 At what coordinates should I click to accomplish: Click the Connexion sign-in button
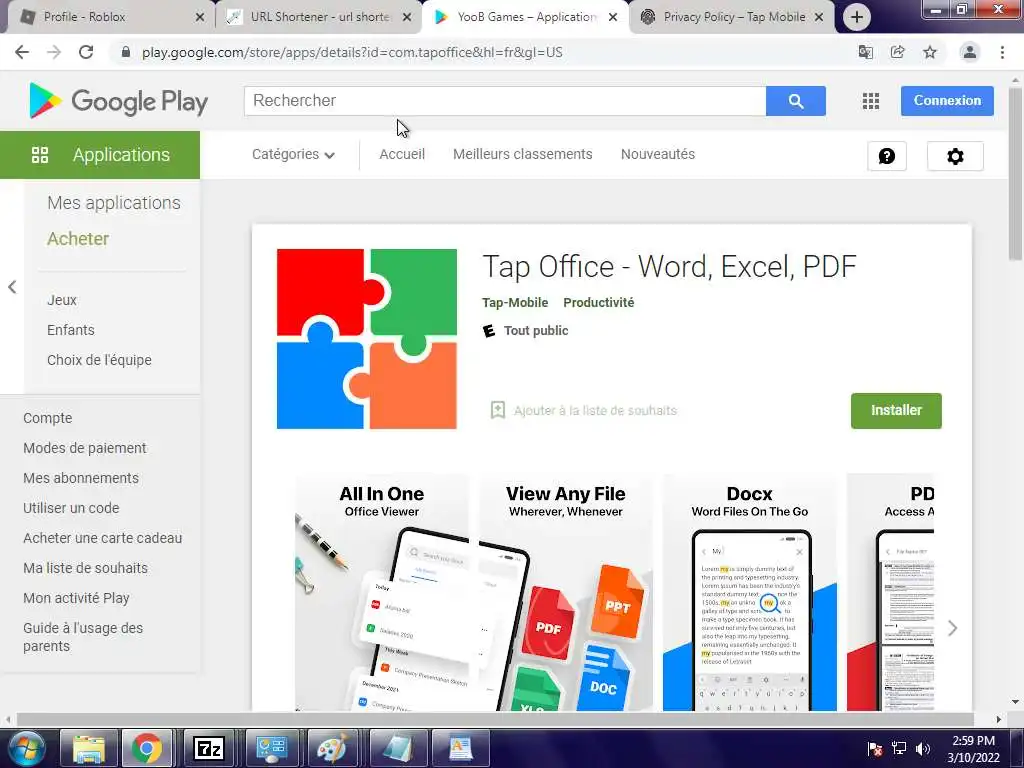[x=947, y=101]
